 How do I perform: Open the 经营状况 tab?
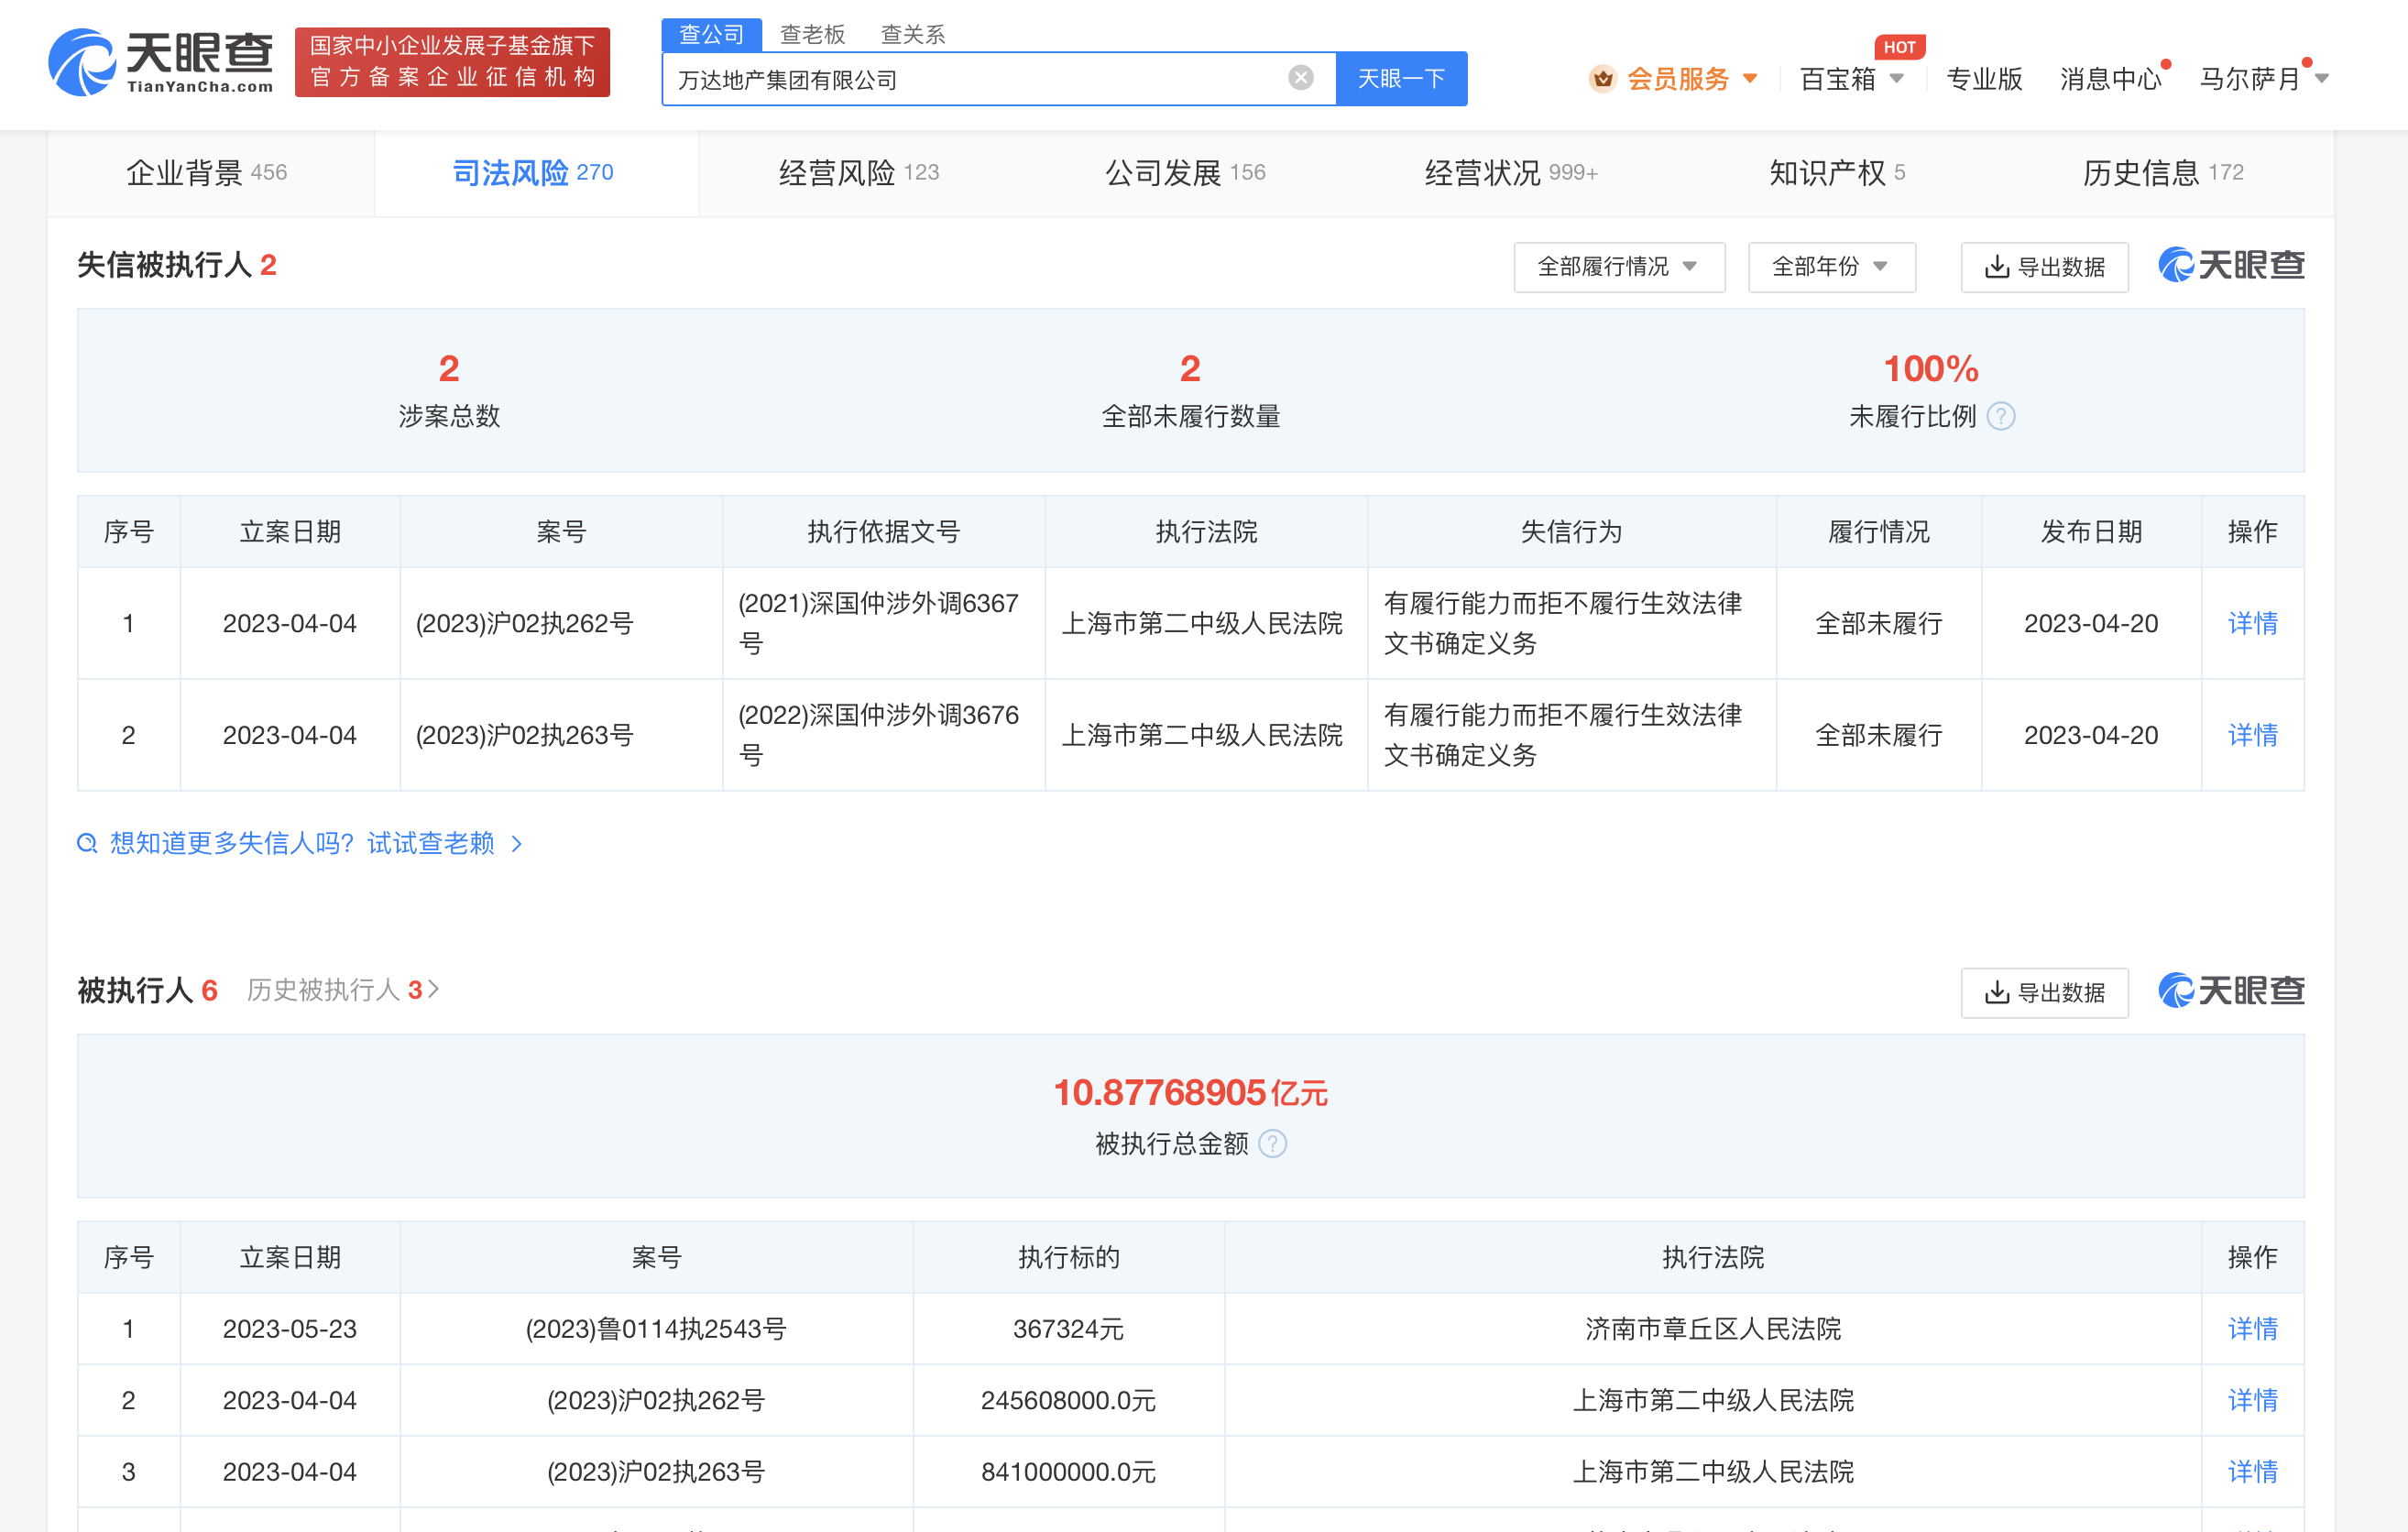pos(1511,172)
